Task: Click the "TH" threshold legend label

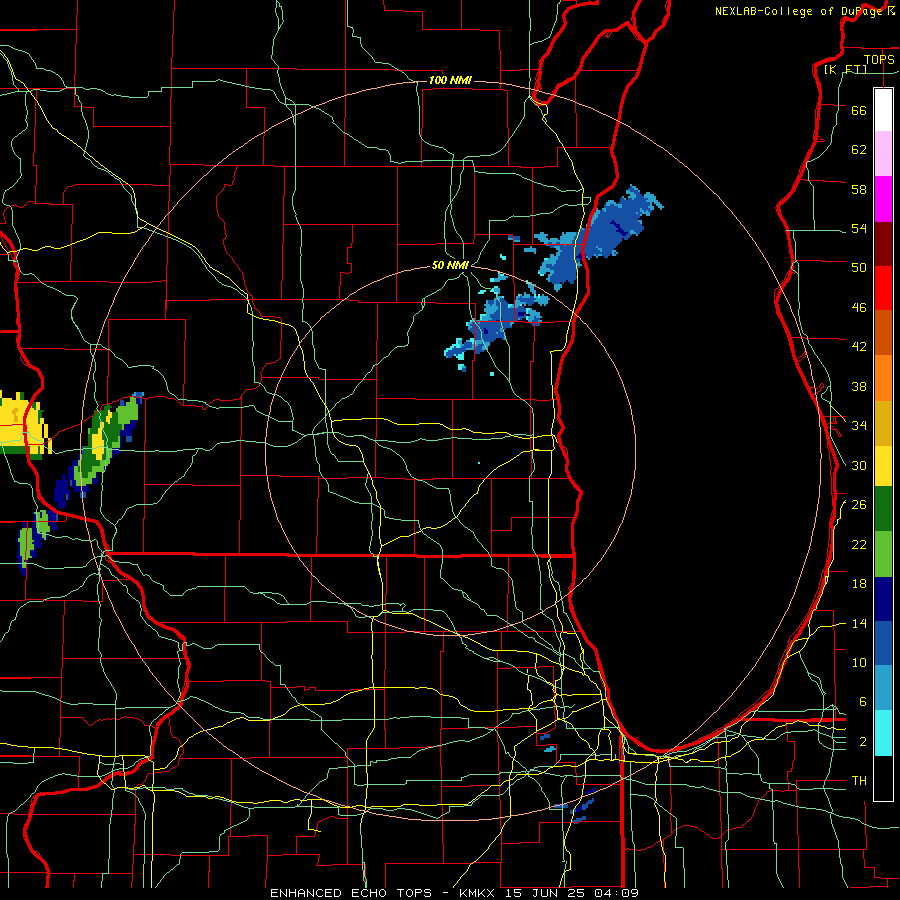Action: [x=859, y=781]
